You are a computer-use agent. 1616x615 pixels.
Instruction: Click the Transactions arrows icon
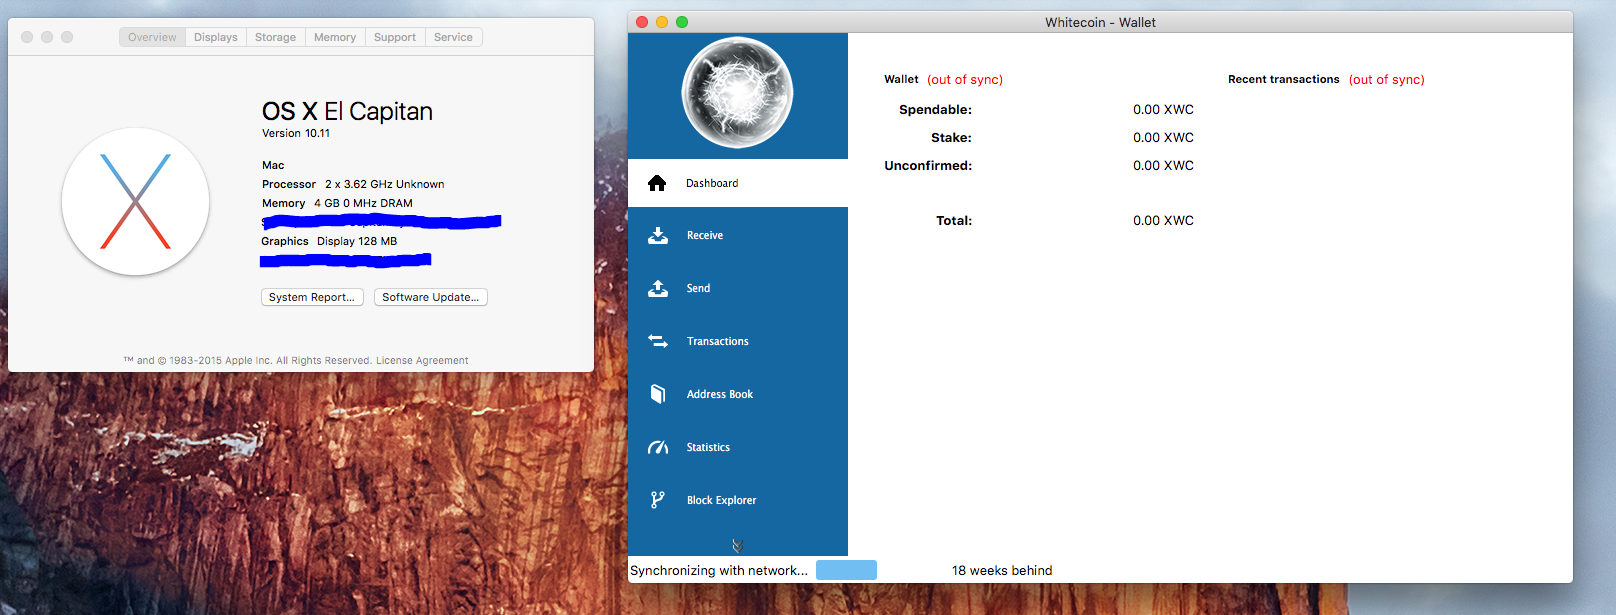(x=658, y=341)
